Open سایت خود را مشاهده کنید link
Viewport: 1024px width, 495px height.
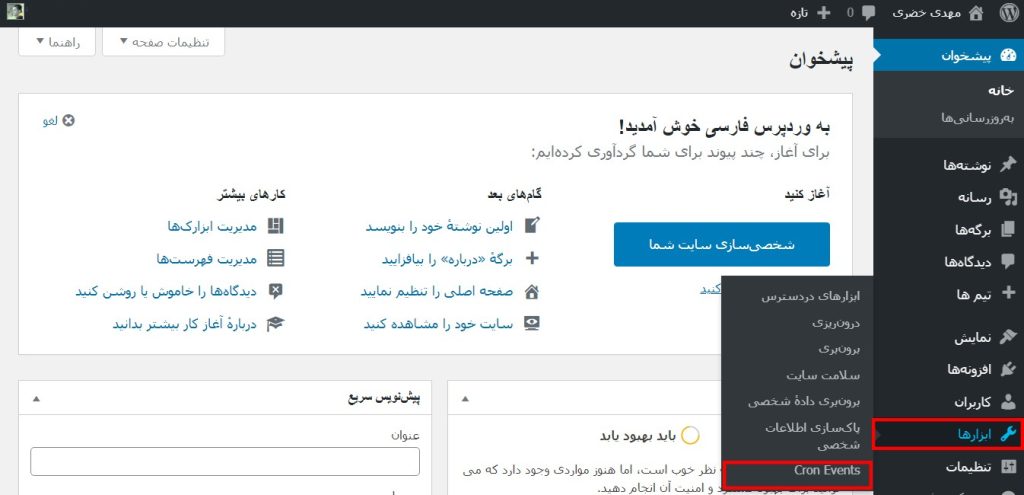coord(438,324)
